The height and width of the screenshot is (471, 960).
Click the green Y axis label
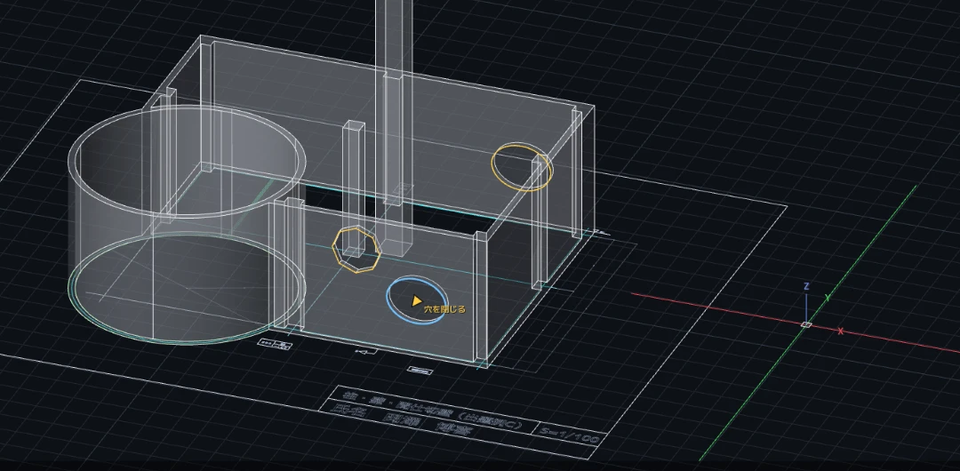point(827,298)
